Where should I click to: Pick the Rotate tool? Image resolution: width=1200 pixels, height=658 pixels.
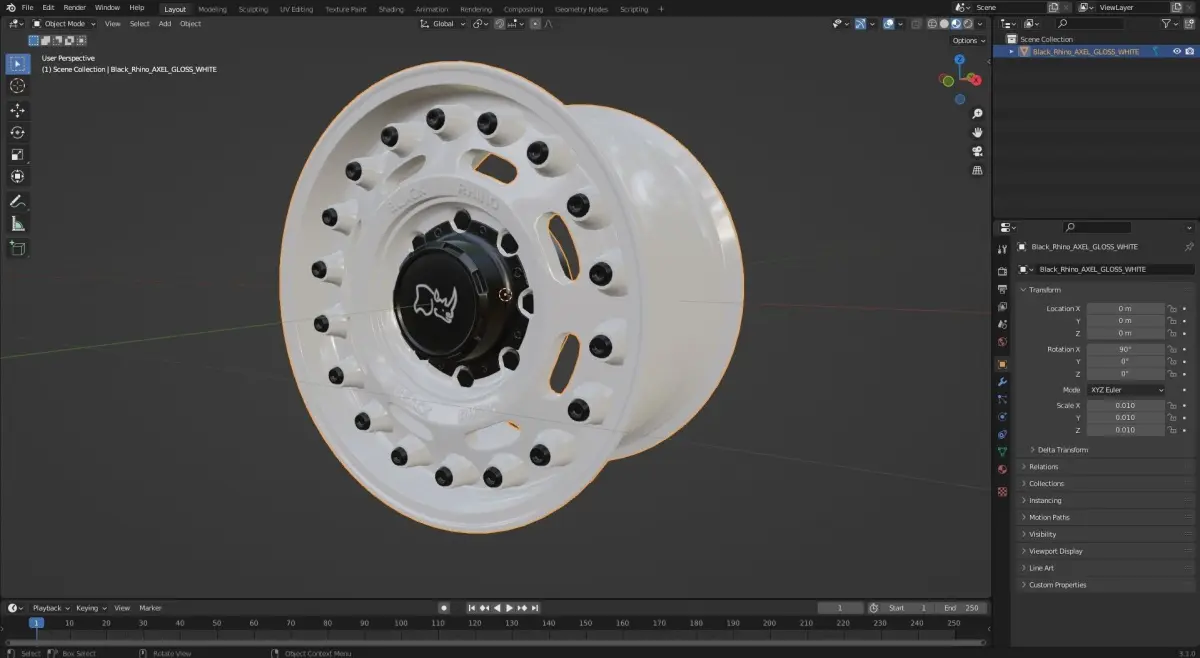(18, 132)
